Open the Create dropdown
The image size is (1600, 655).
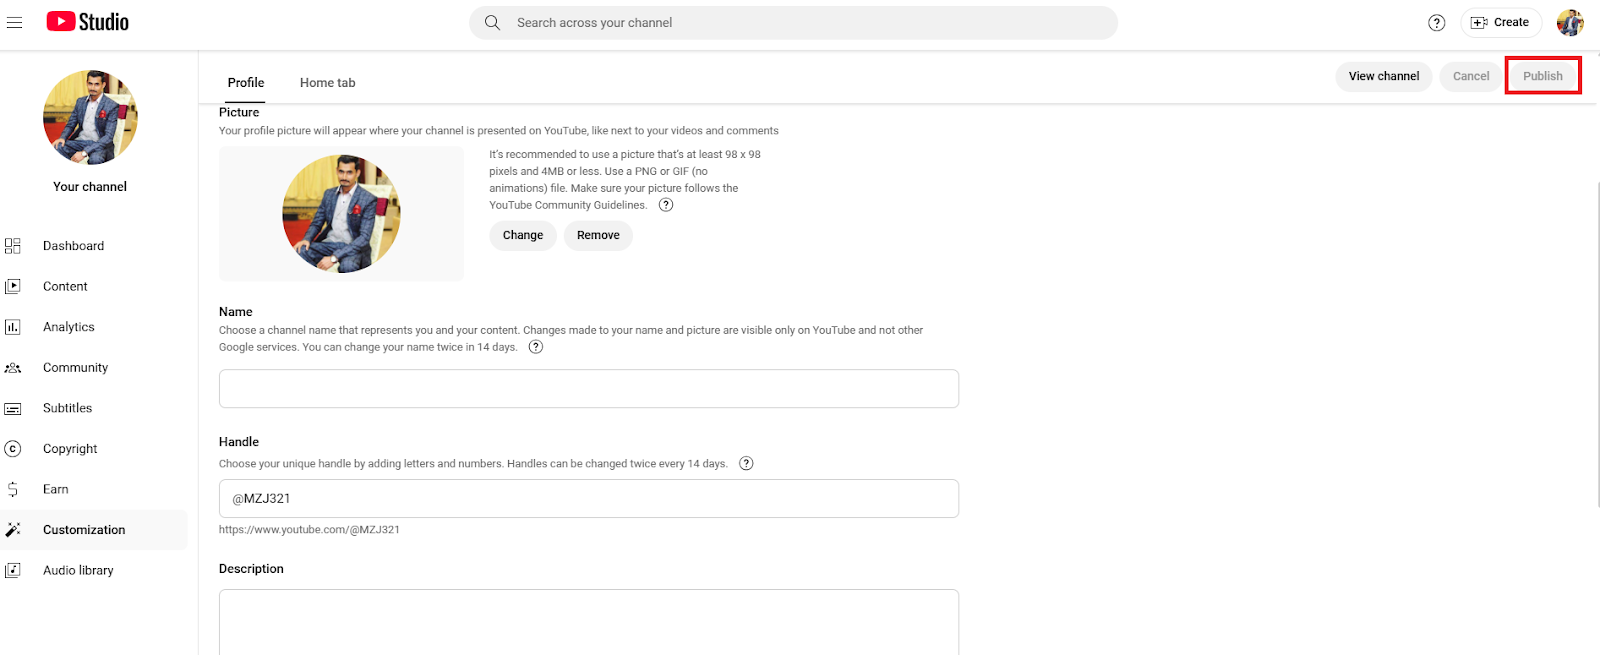click(x=1501, y=22)
